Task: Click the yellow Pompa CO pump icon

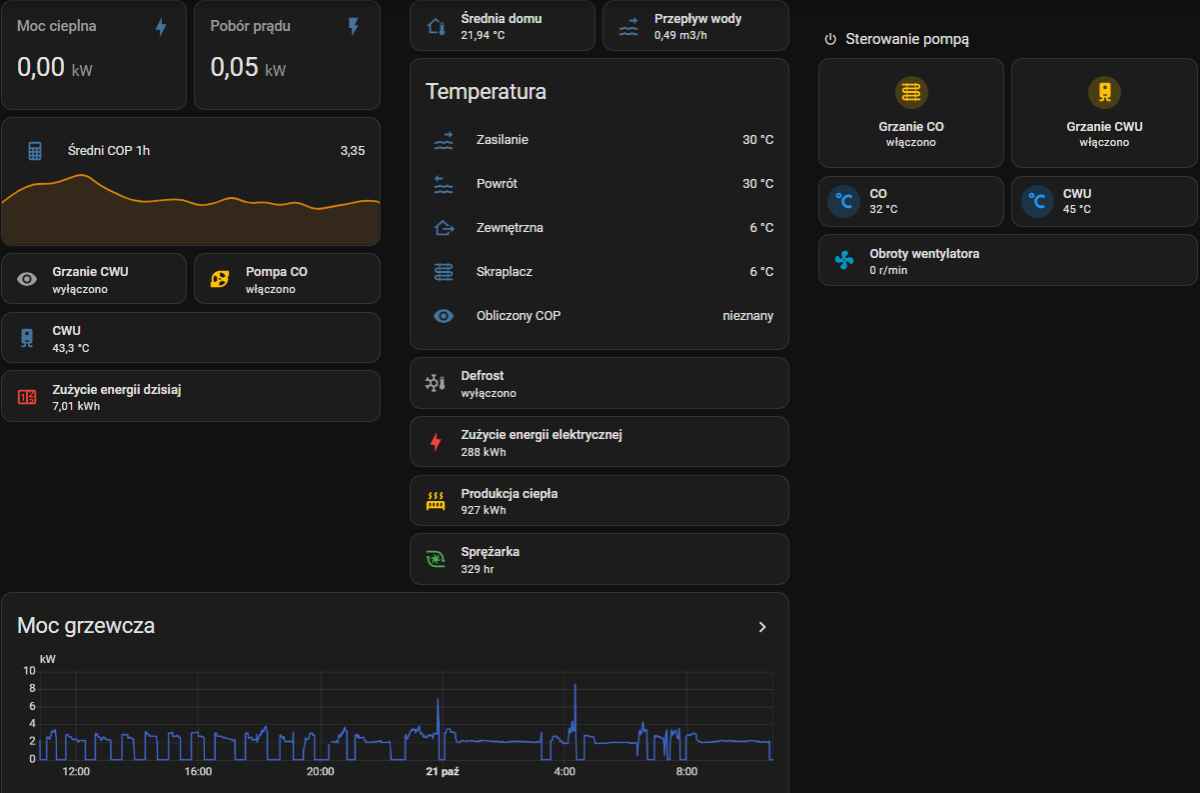Action: click(x=220, y=279)
